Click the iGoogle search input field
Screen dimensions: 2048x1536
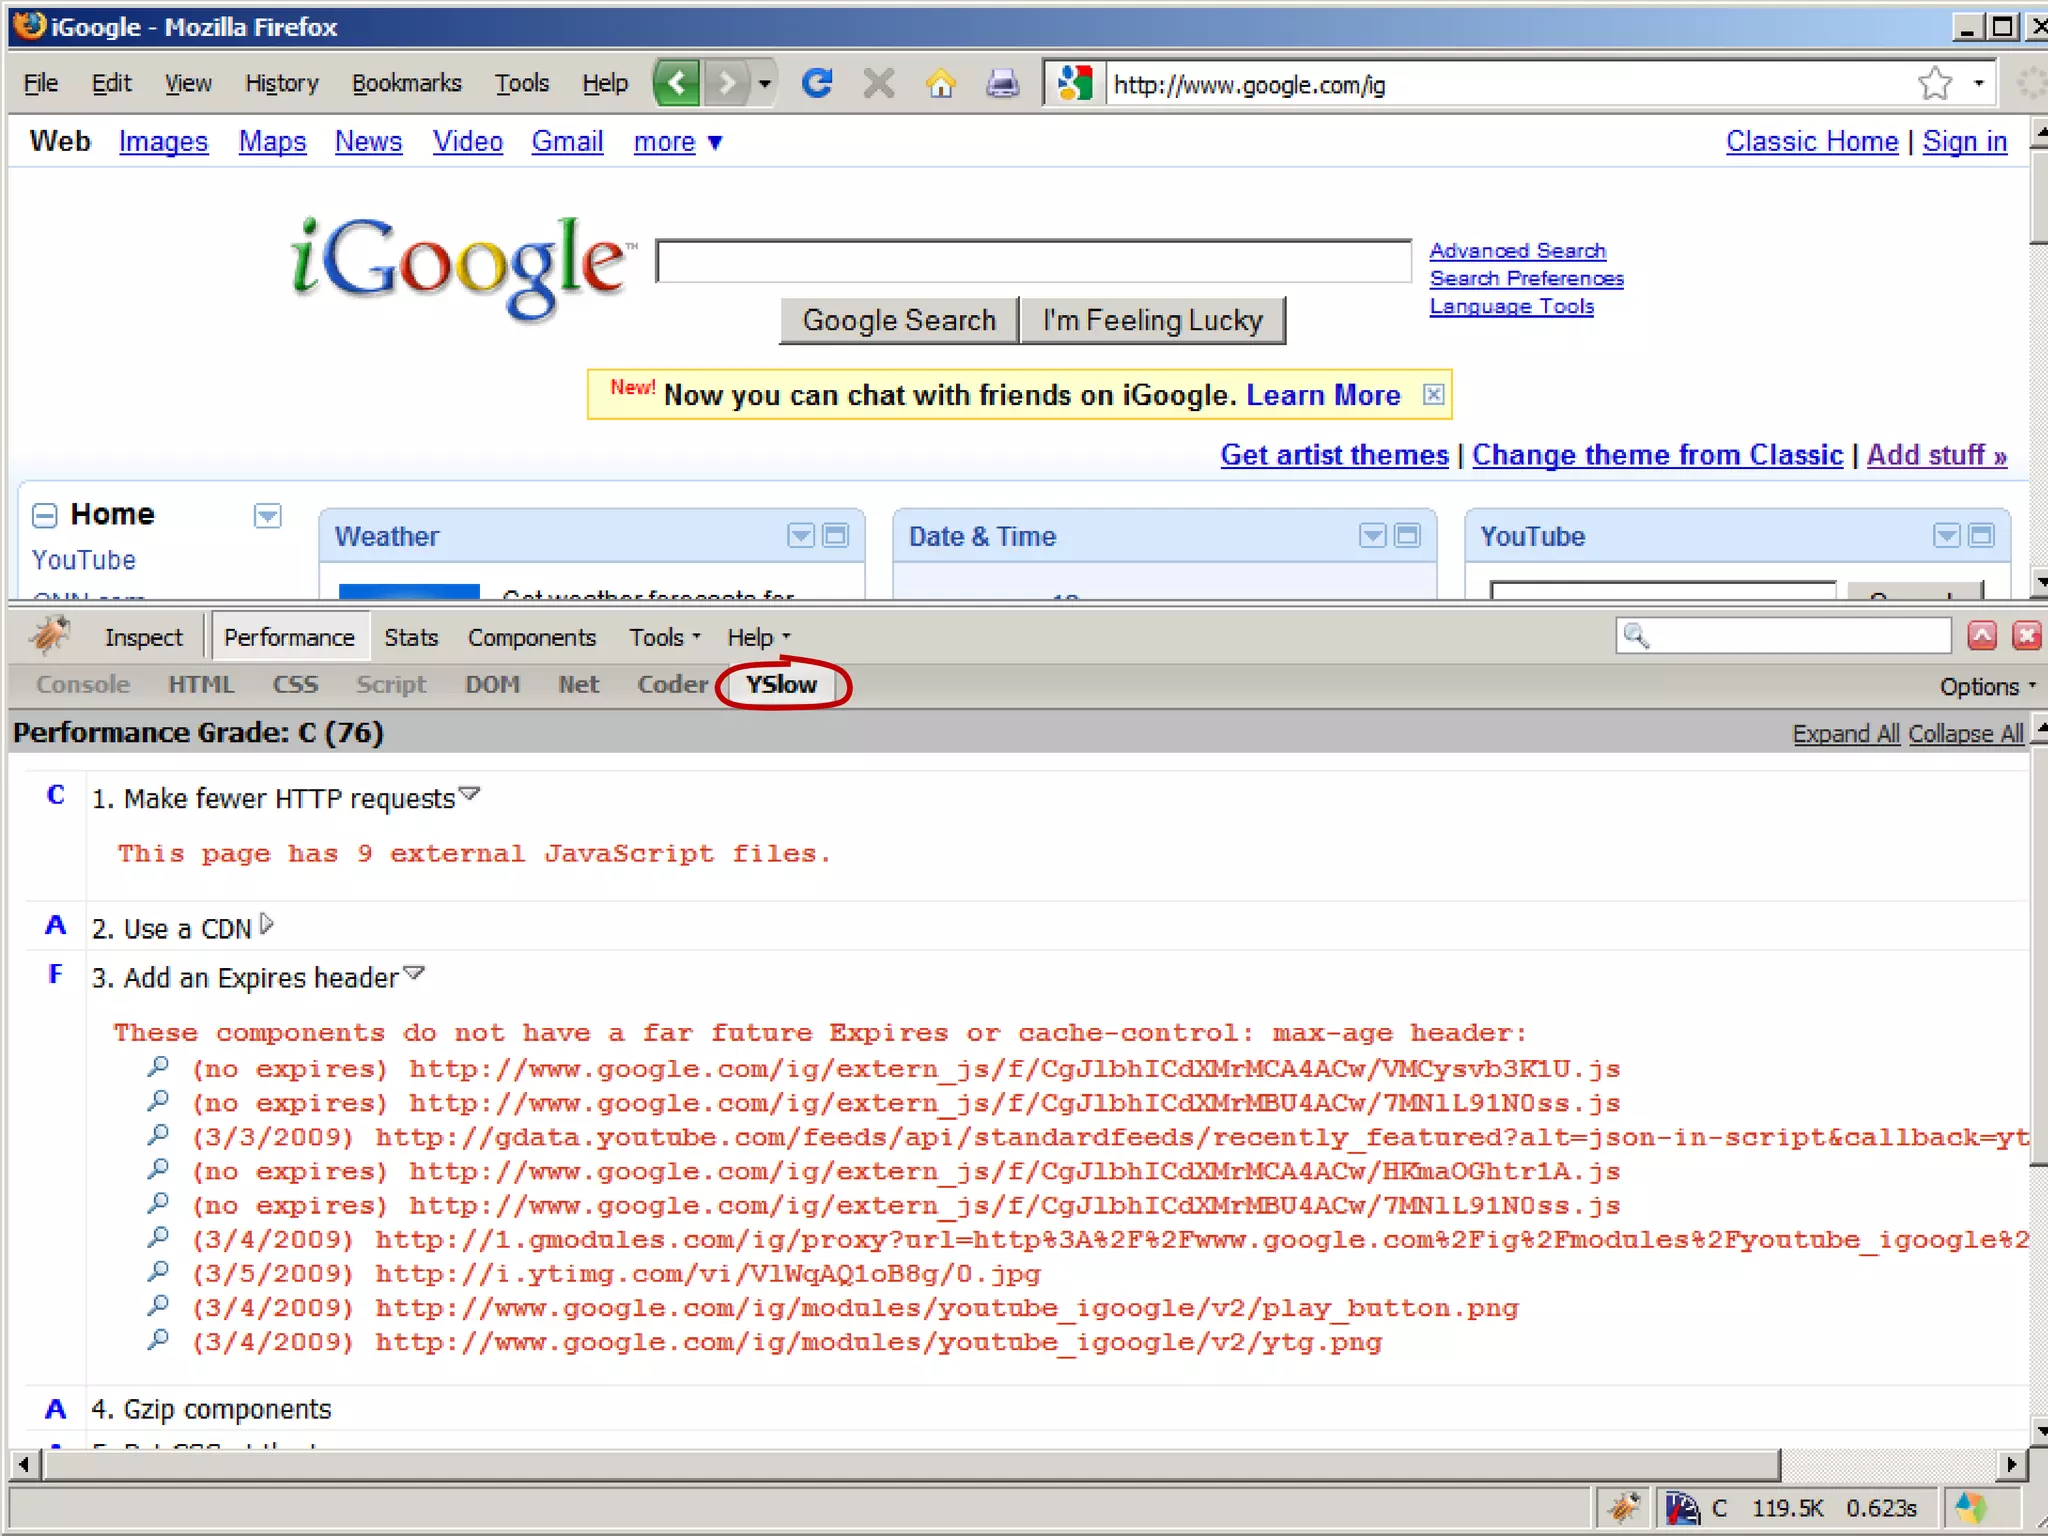(x=1033, y=262)
